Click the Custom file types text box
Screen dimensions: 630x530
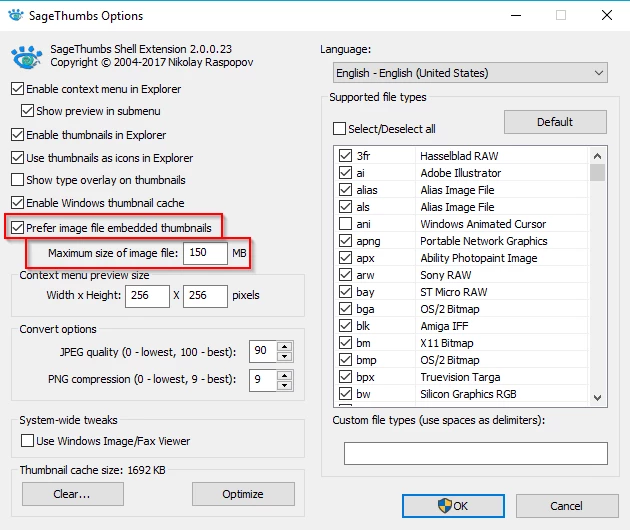(476, 453)
